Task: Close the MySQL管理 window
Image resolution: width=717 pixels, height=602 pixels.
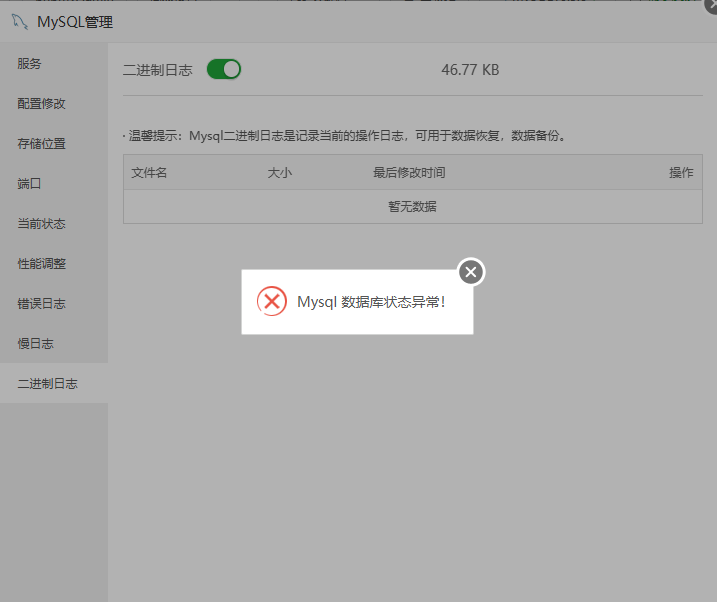Action: 712,4
